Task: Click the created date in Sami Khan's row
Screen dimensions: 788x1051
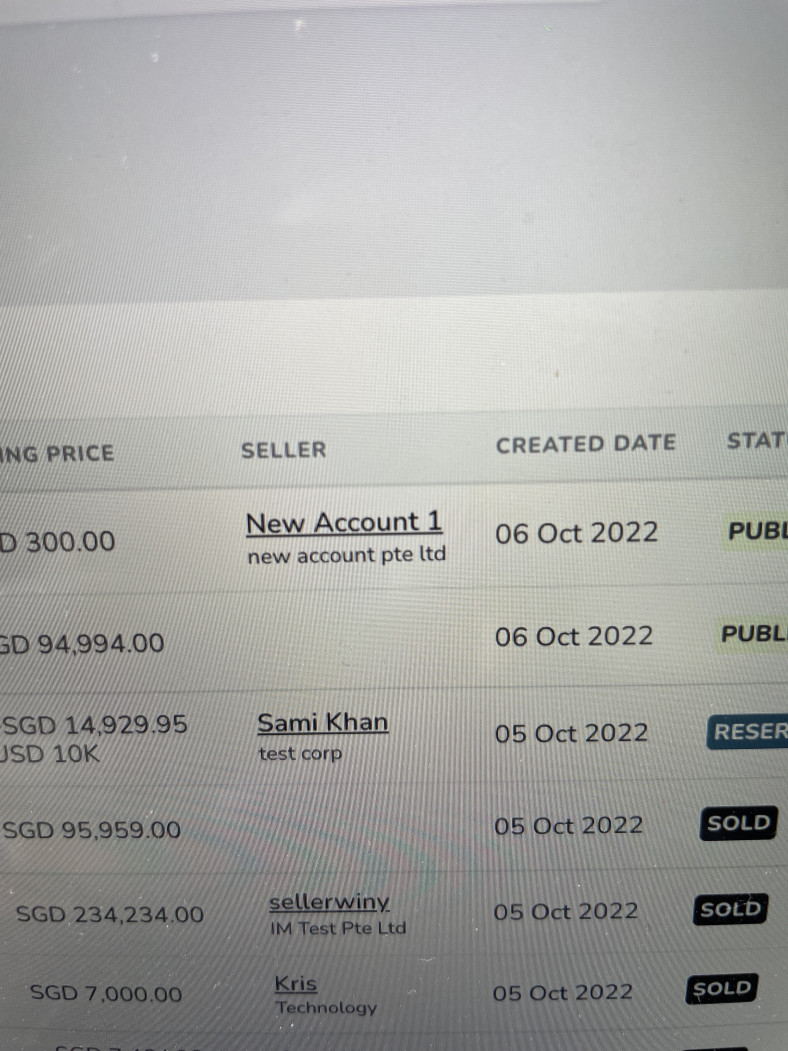Action: (x=571, y=733)
